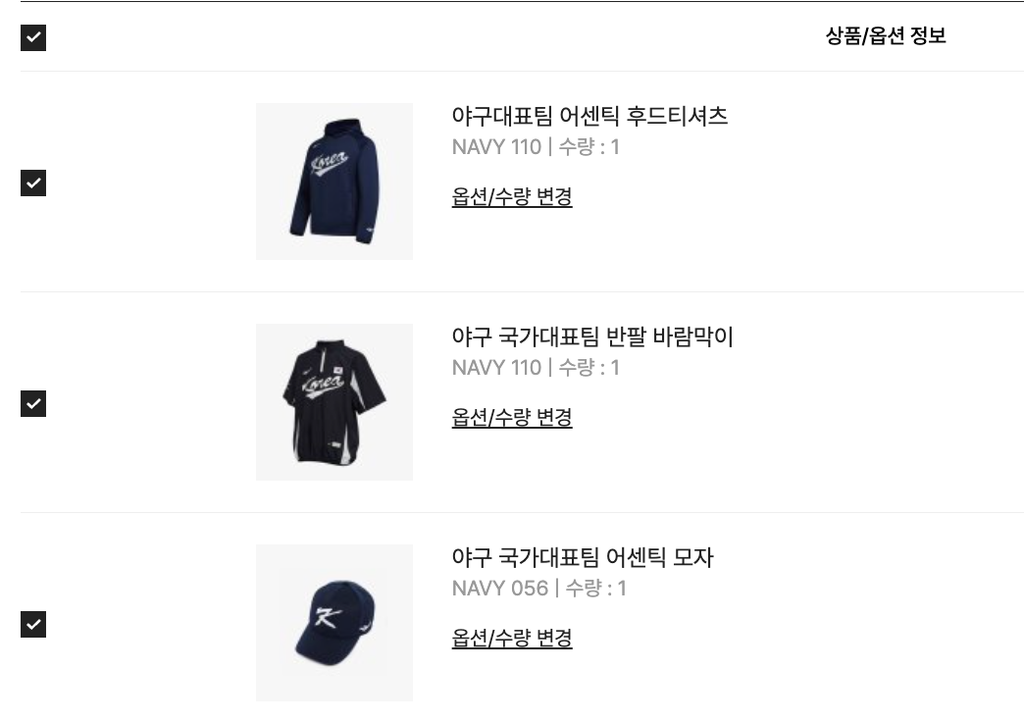Open 옵션/수량 변경 for the 어센틱 모자
1024x724 pixels.
[x=512, y=638]
